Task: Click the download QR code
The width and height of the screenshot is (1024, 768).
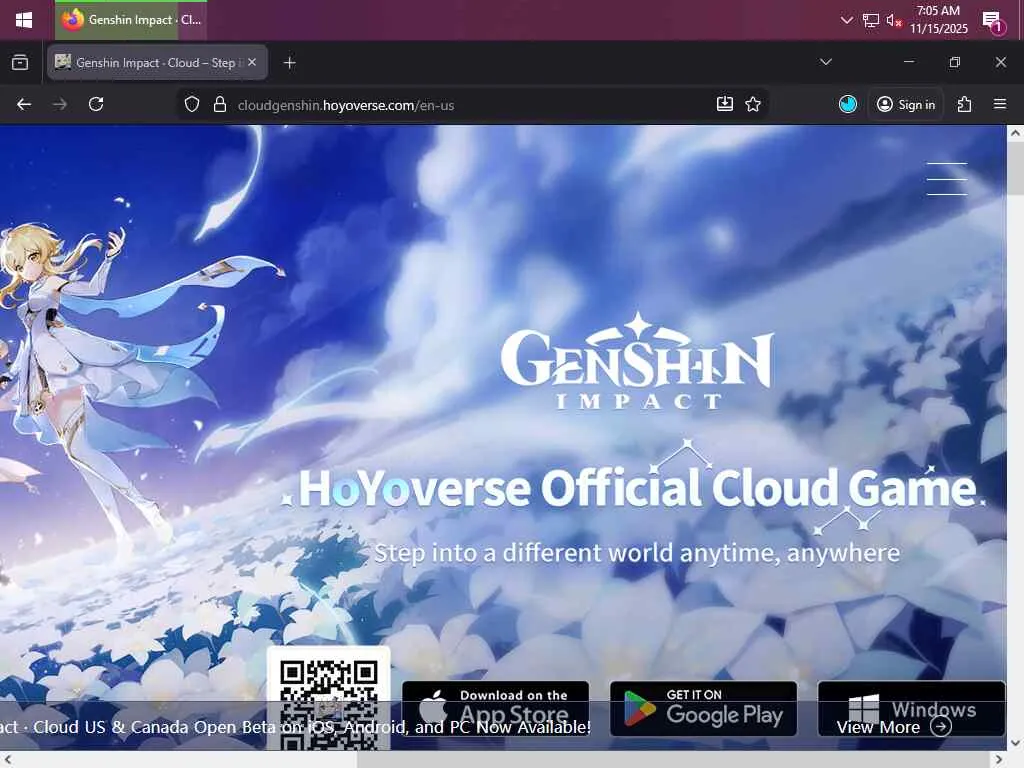Action: click(328, 699)
